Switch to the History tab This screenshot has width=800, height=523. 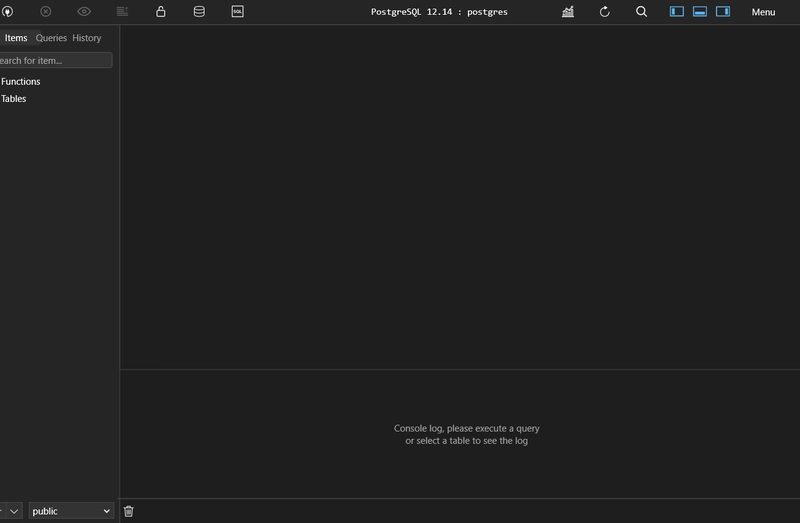tap(87, 38)
